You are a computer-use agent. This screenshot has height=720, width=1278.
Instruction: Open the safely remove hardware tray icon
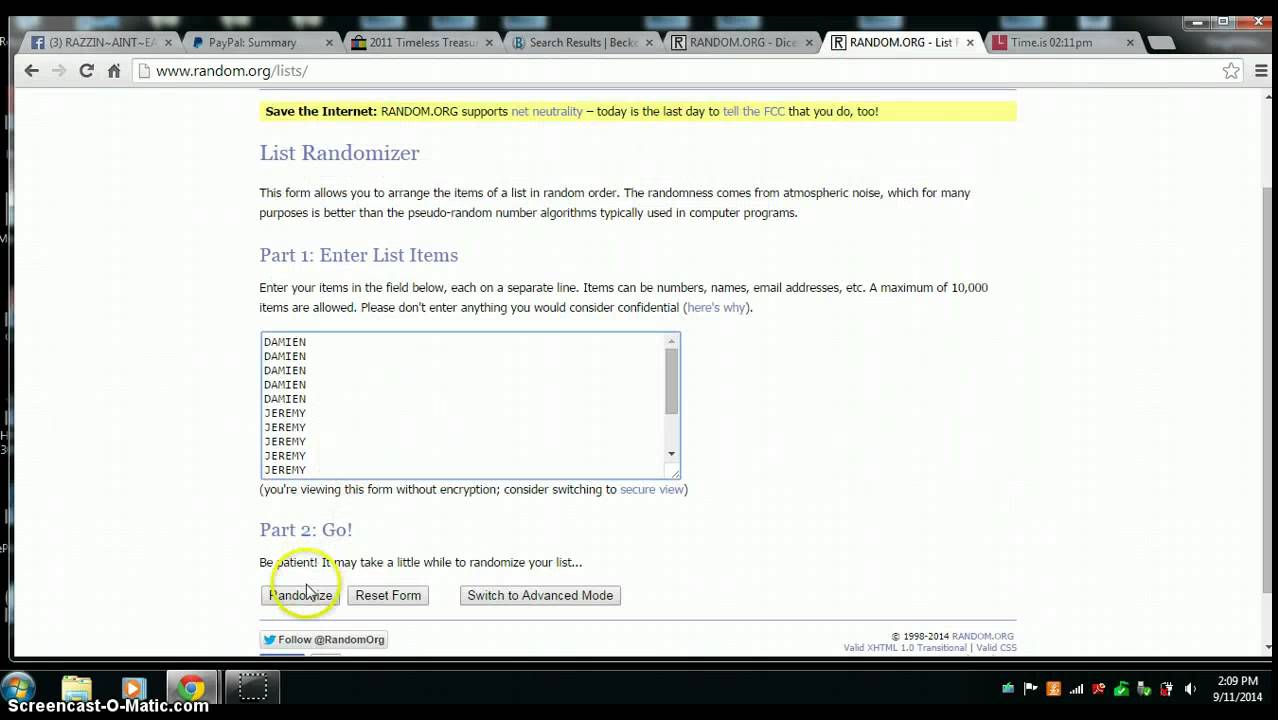[1144, 689]
